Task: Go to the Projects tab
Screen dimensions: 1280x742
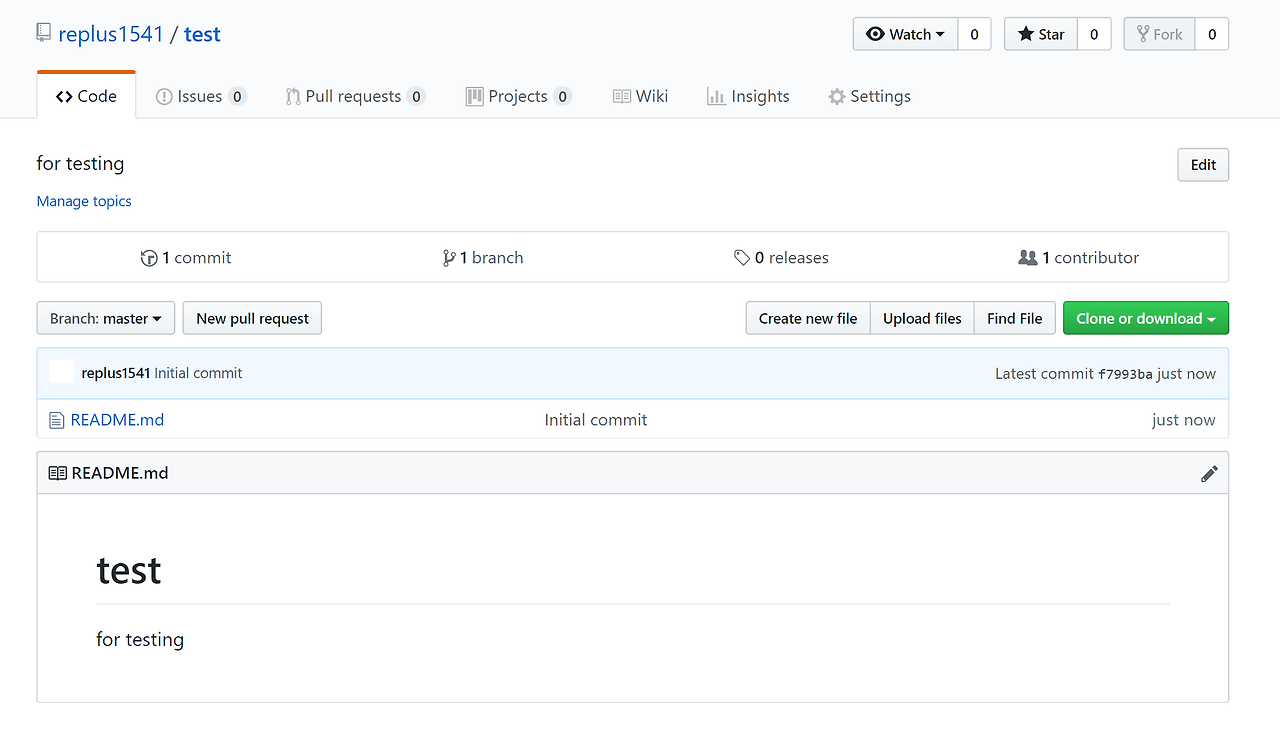Action: point(519,96)
